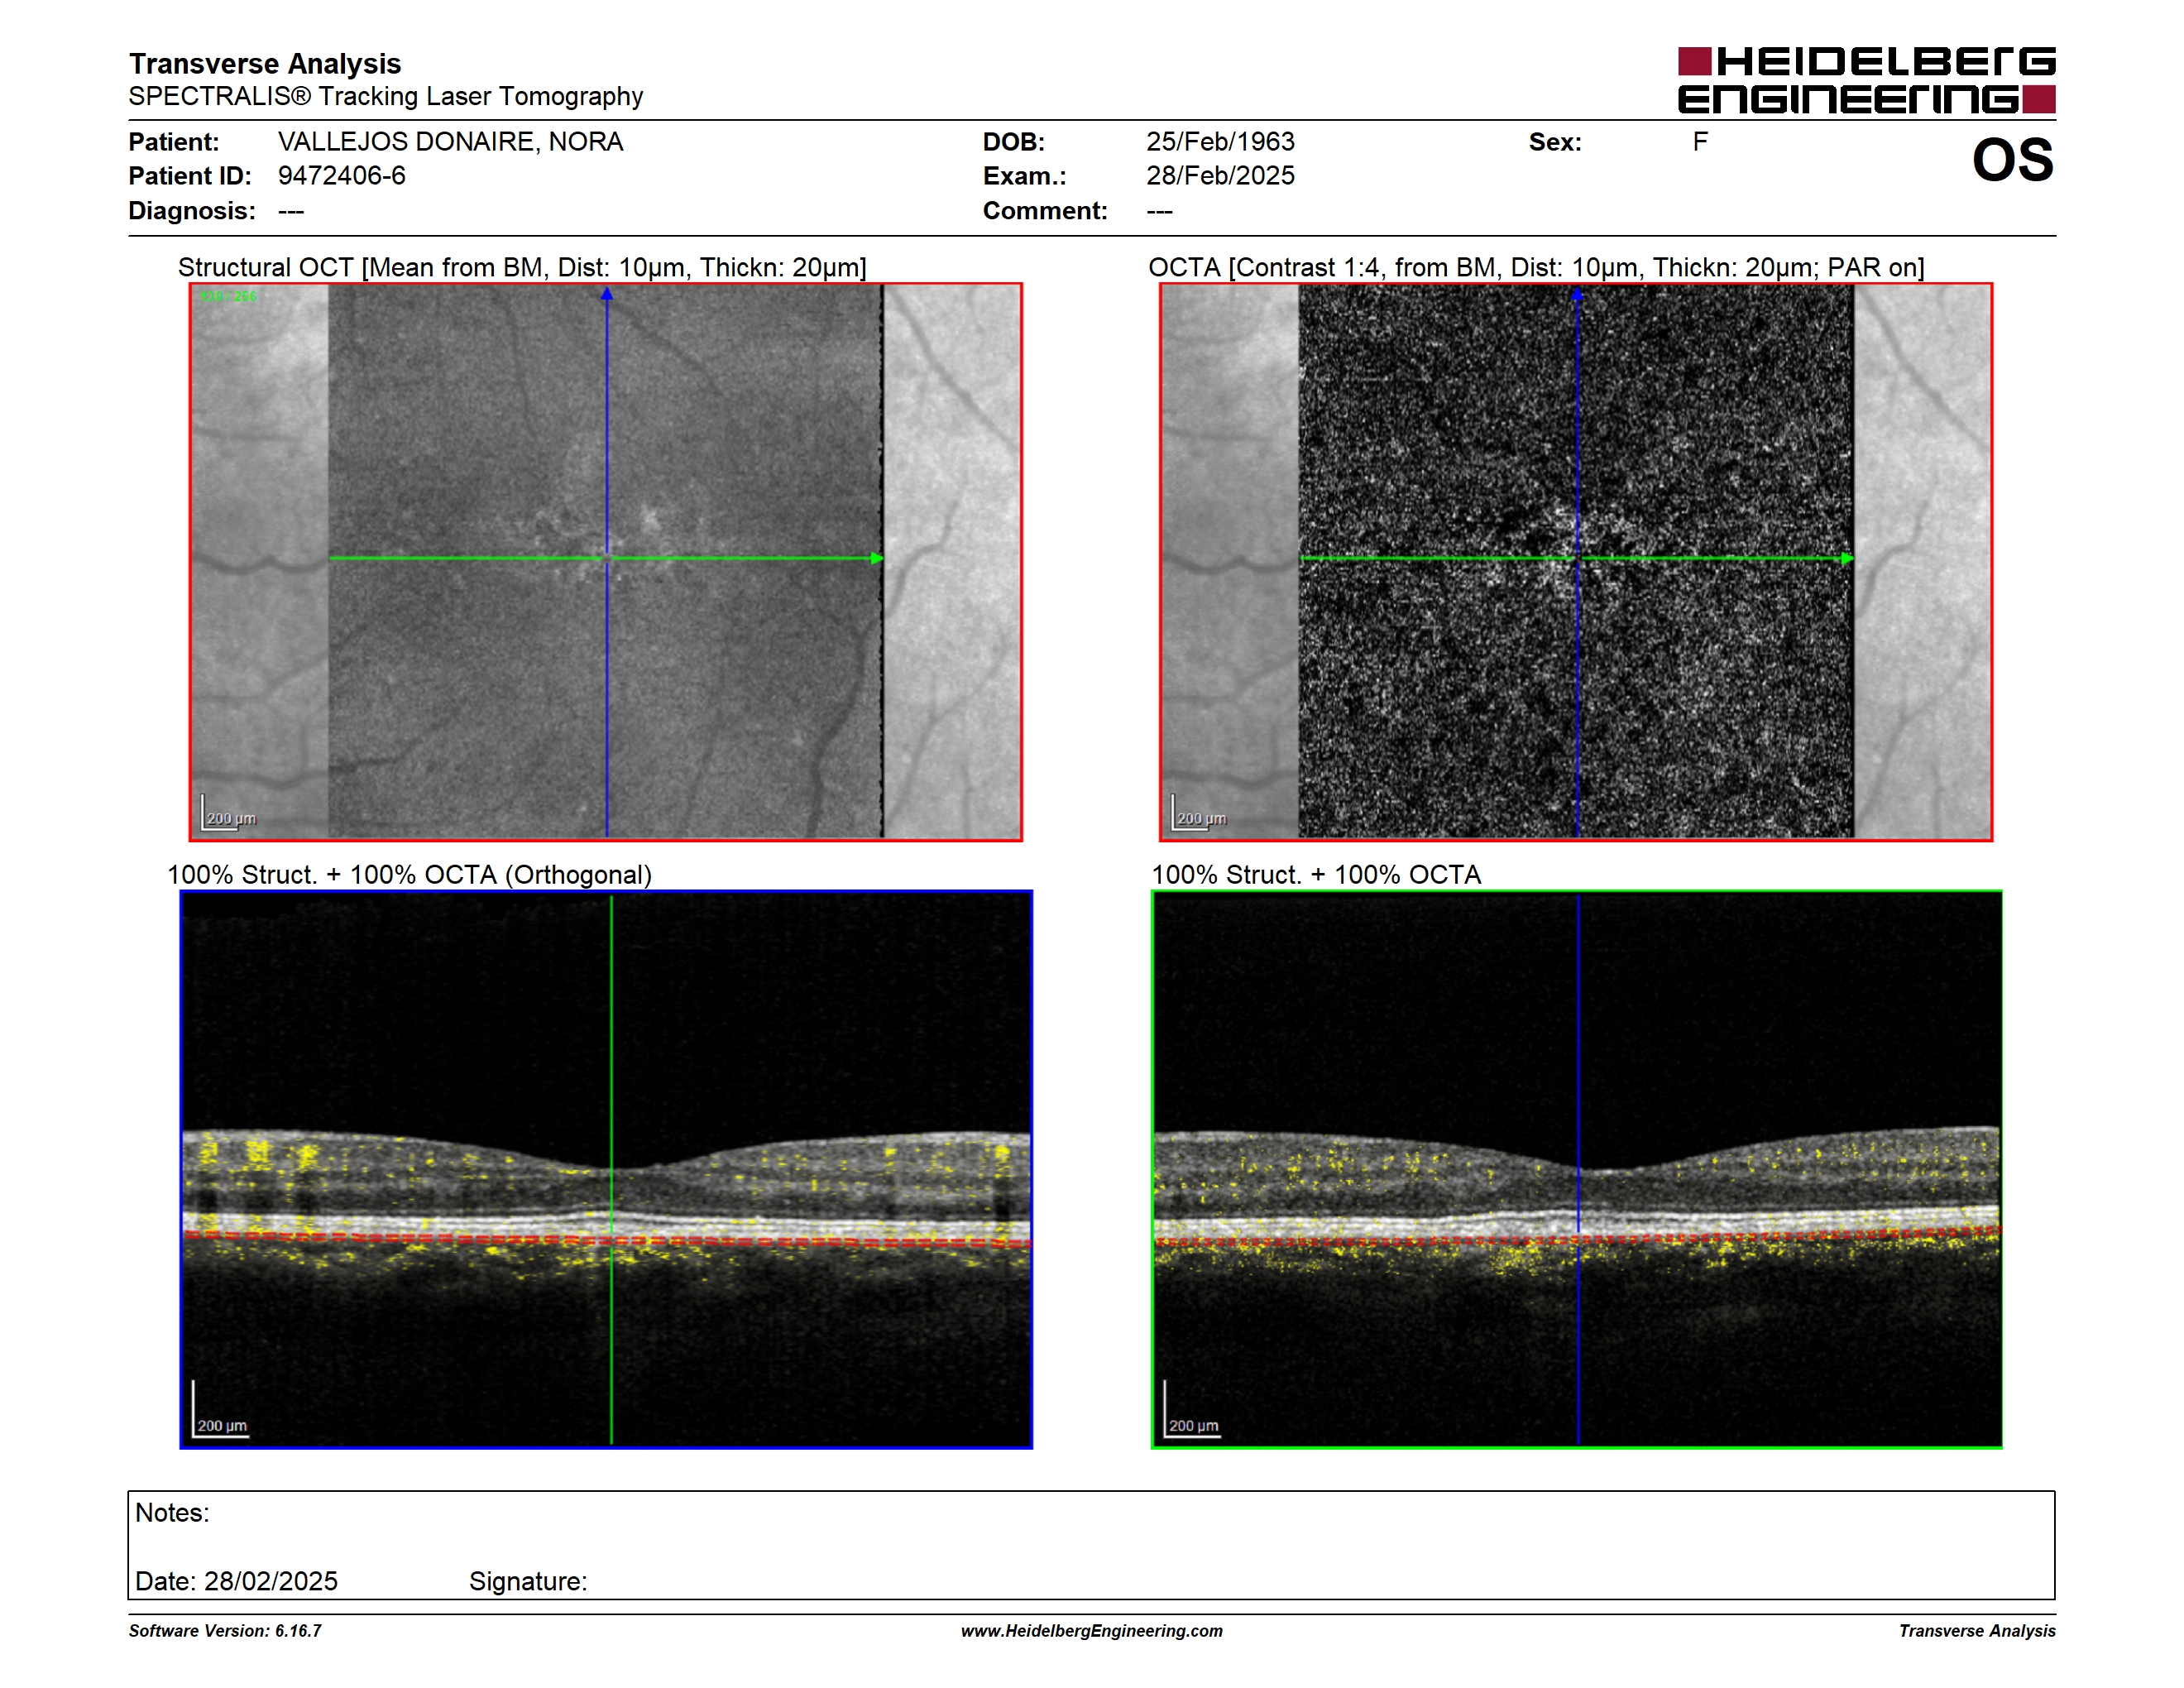Click the green arrowhead on Structural OCT scan line
This screenshot has height=1688, width=2184.
click(877, 558)
